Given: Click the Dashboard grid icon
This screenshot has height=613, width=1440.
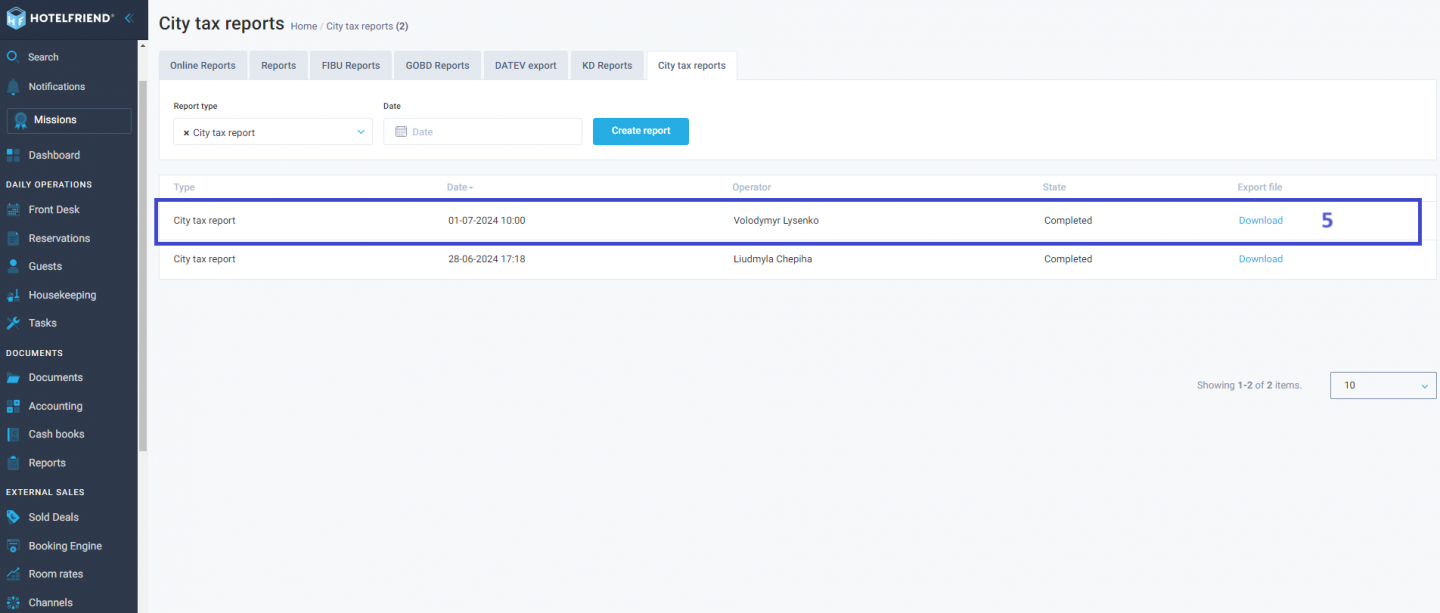Looking at the screenshot, I should [x=13, y=155].
